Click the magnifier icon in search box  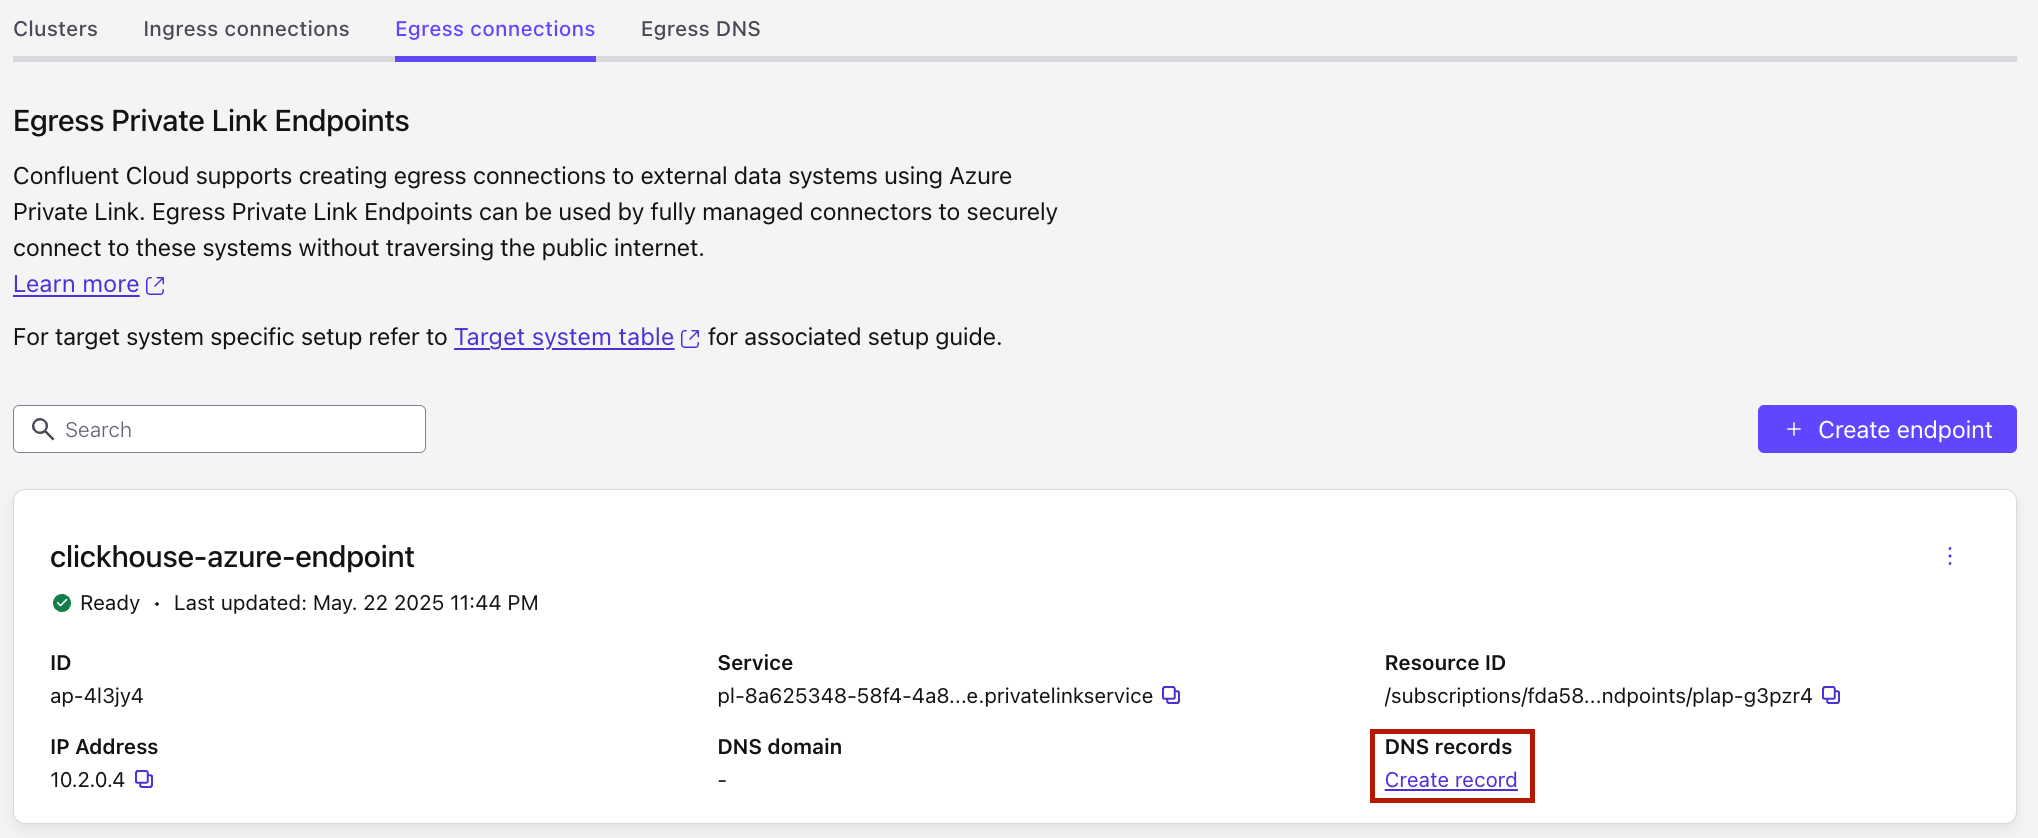point(43,429)
